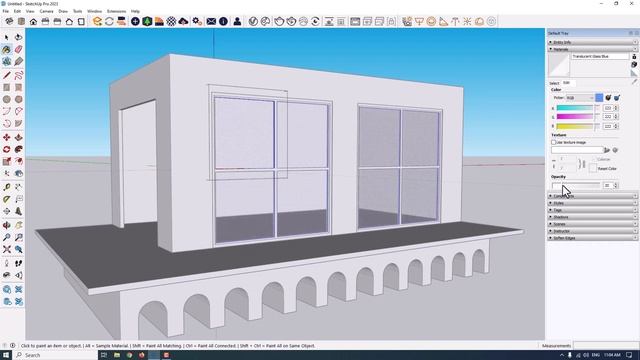Click the envelope icon in top toolbar
Viewport: 640px width, 360px height.
[211, 22]
